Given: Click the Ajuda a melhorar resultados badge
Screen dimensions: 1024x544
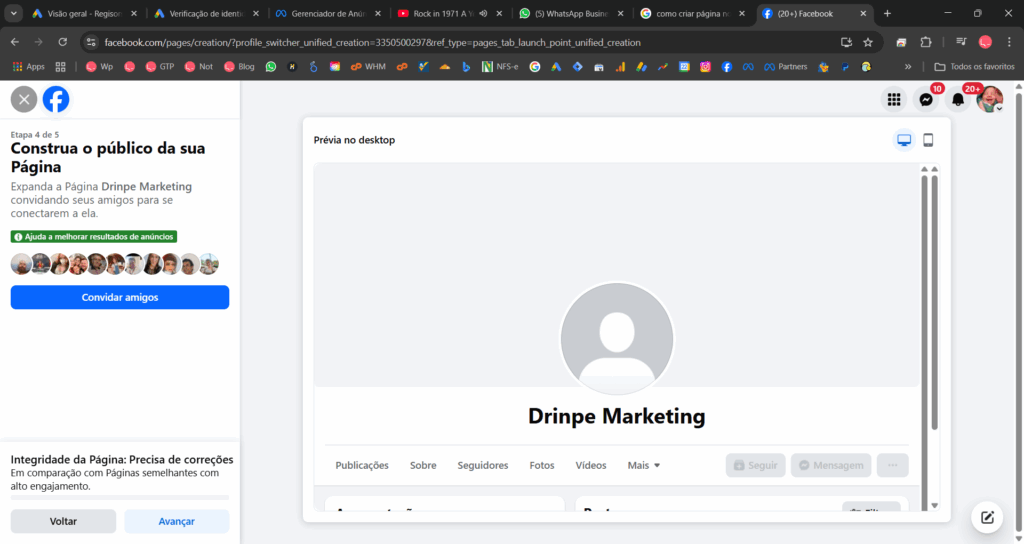Looking at the screenshot, I should [x=93, y=236].
